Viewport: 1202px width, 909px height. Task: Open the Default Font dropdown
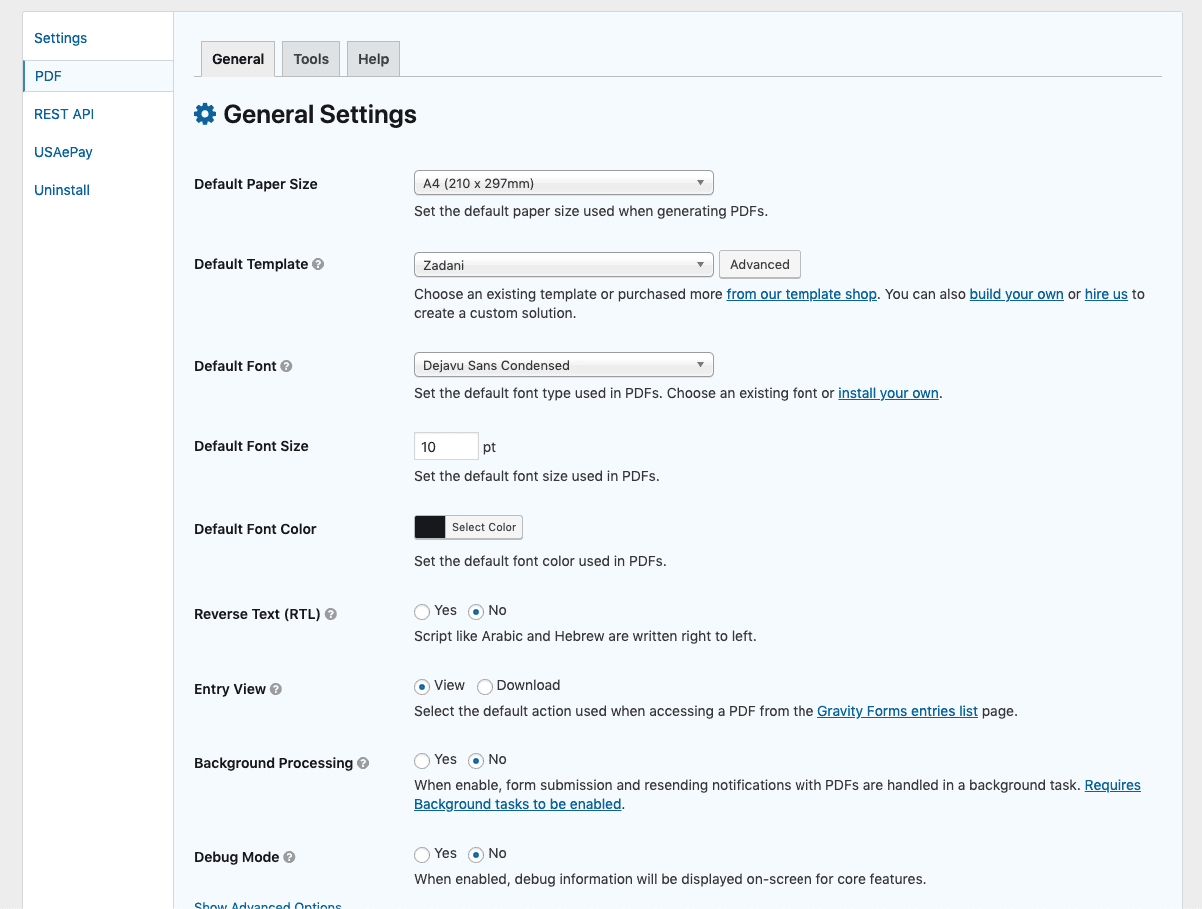(x=564, y=365)
